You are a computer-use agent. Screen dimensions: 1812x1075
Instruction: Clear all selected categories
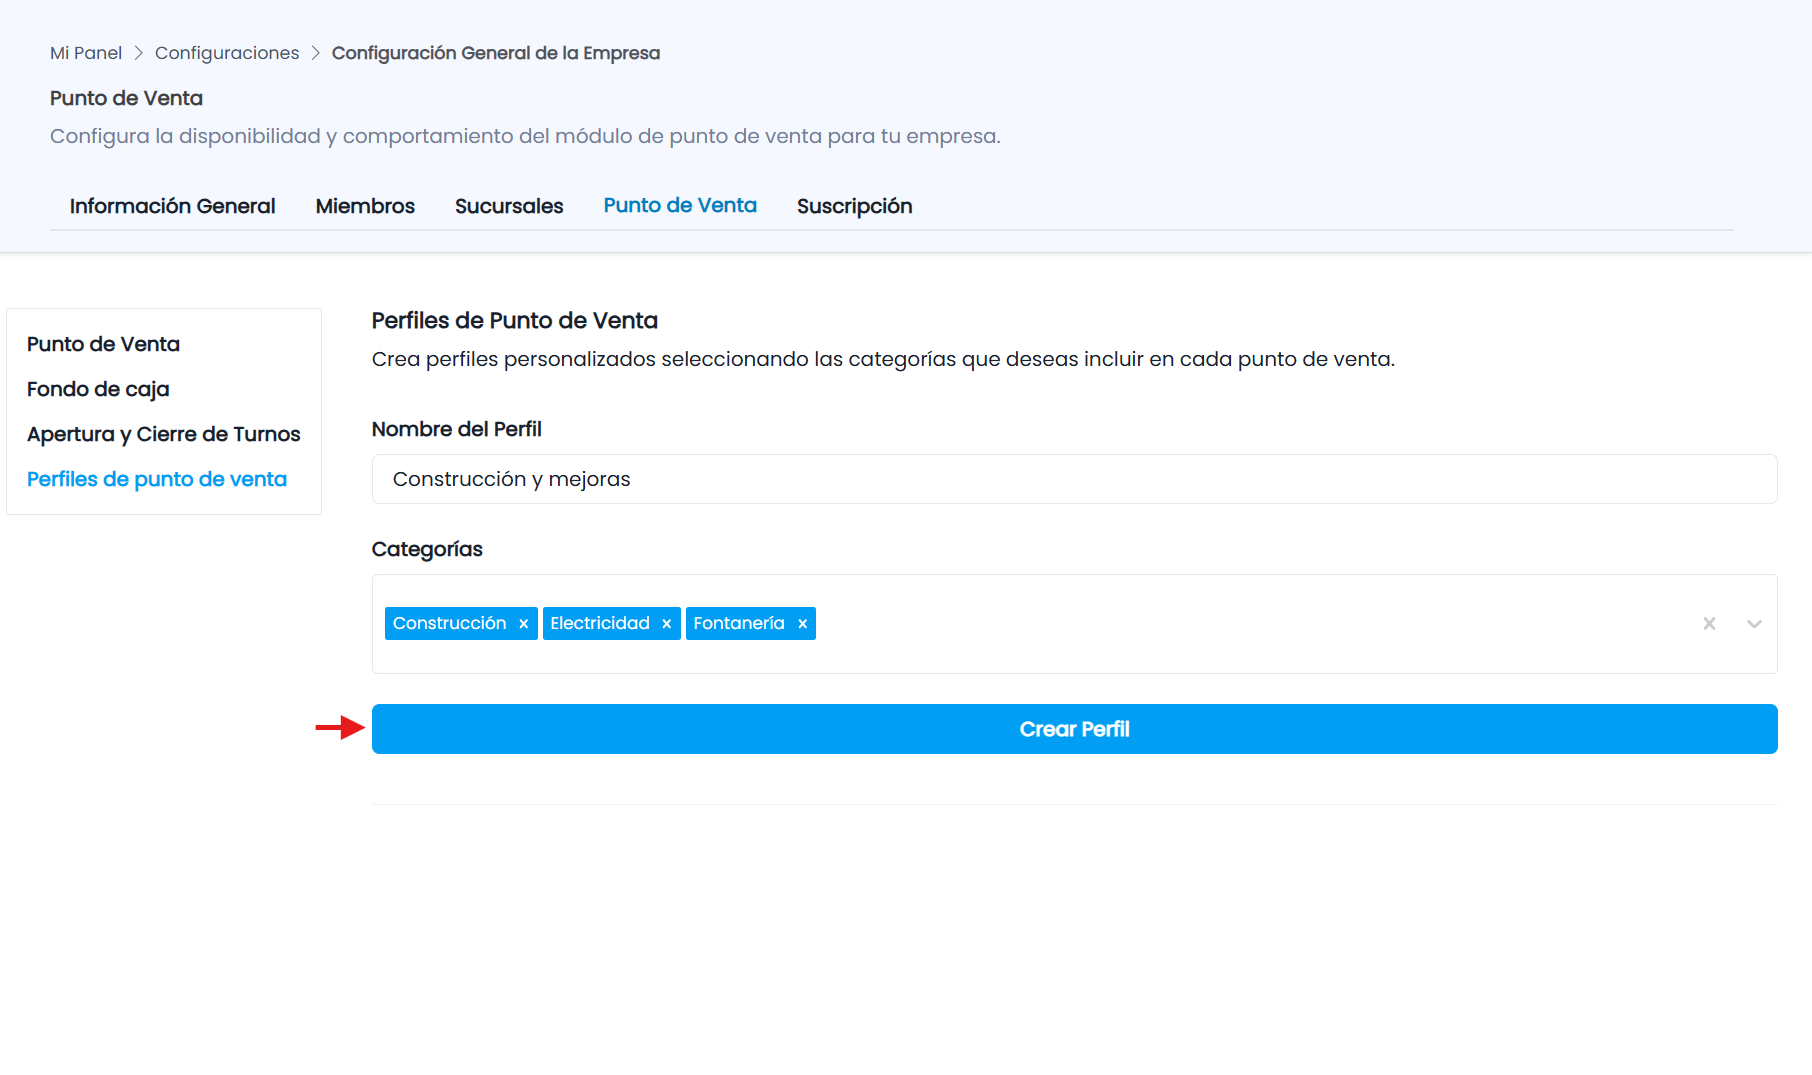1709,624
